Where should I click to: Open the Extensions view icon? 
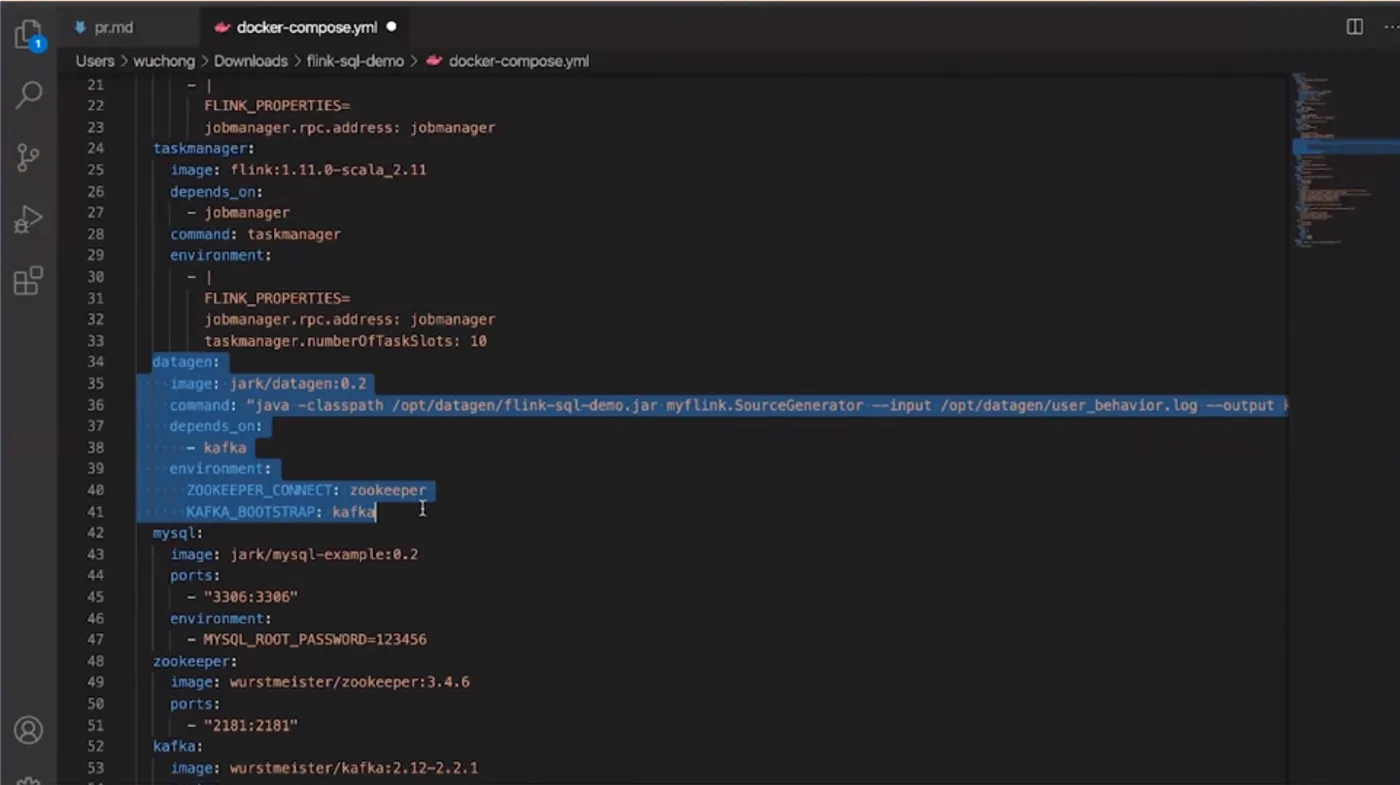coord(29,281)
